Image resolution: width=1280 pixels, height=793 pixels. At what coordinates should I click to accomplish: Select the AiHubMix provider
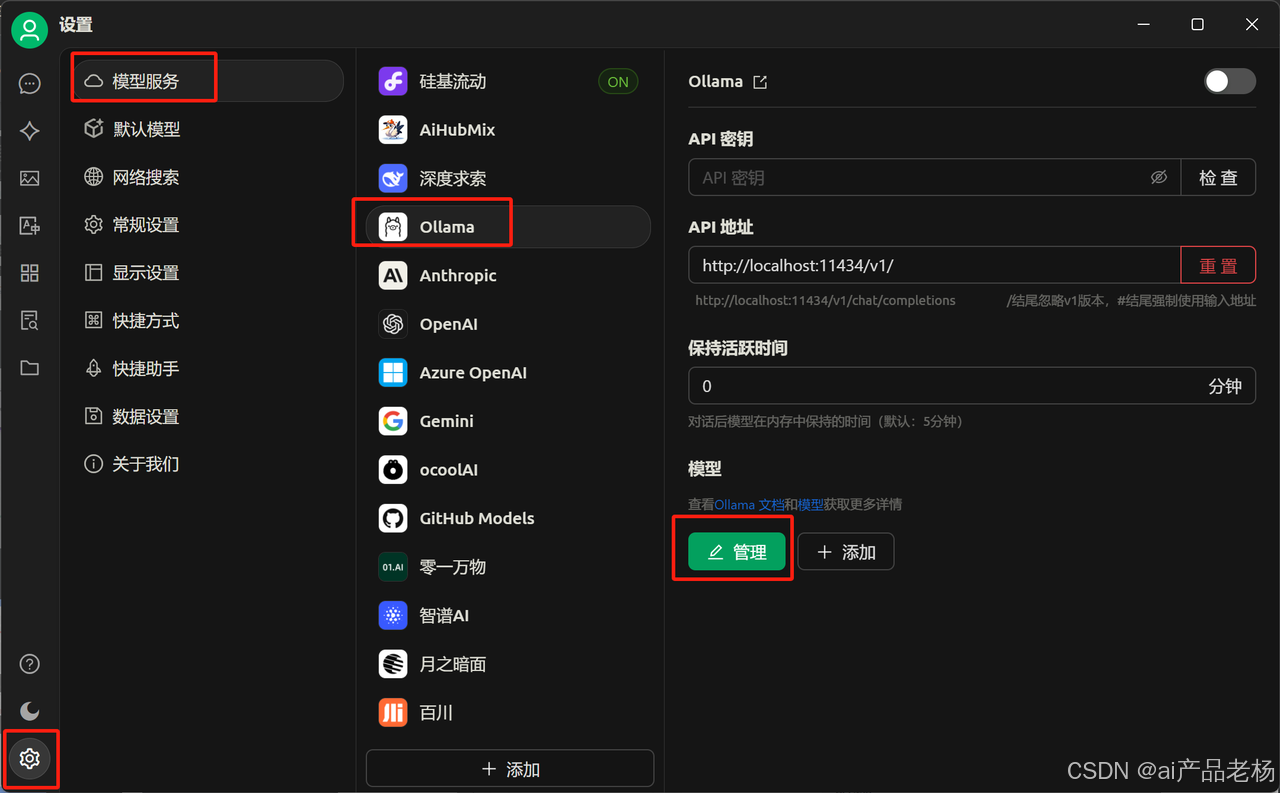(x=508, y=130)
